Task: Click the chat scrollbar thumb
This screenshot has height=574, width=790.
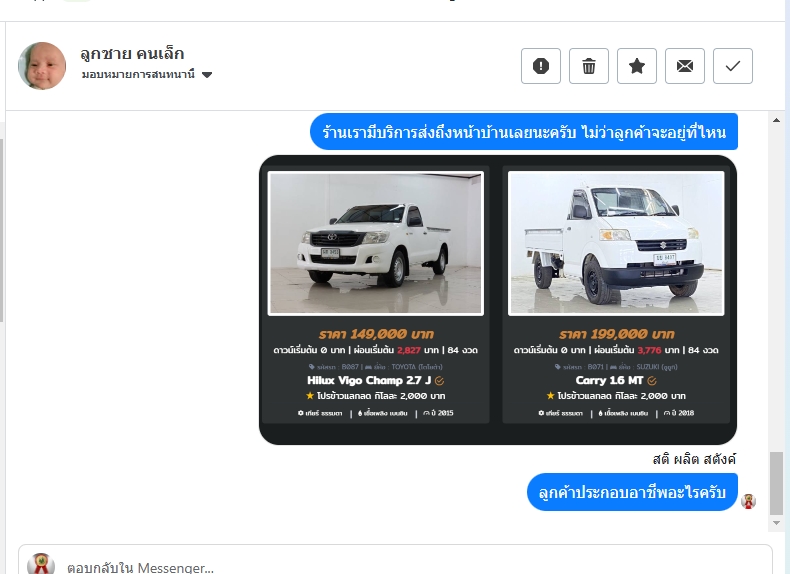Action: pyautogui.click(x=776, y=483)
